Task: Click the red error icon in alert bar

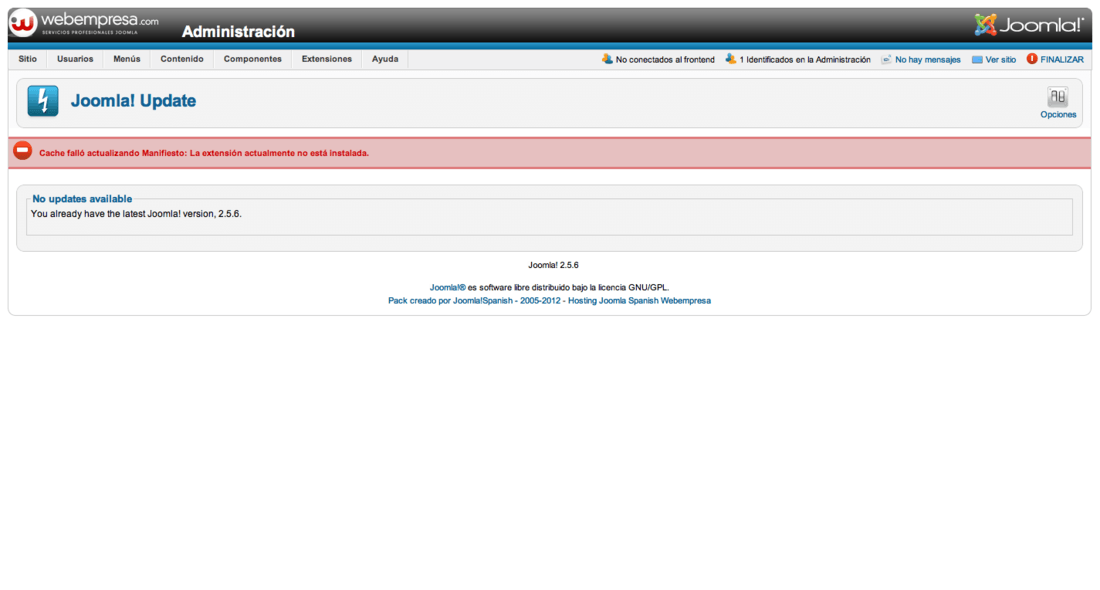Action: click(22, 151)
